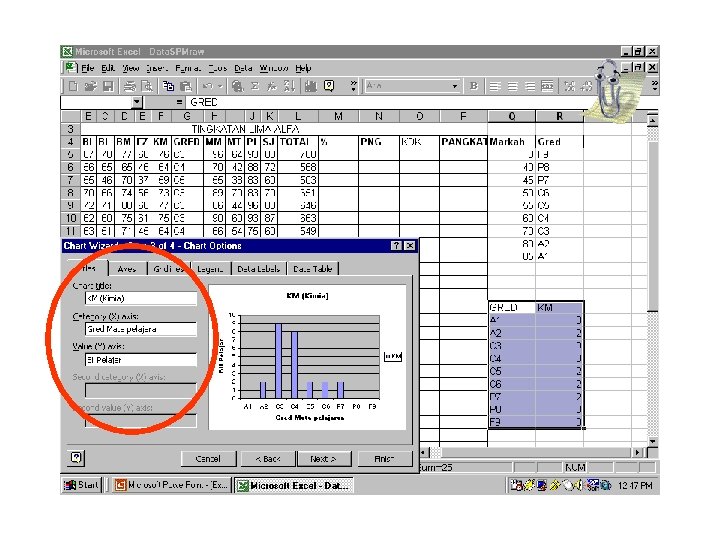Click the AutoSum sigma icon
720x540 pixels.
coord(255,86)
